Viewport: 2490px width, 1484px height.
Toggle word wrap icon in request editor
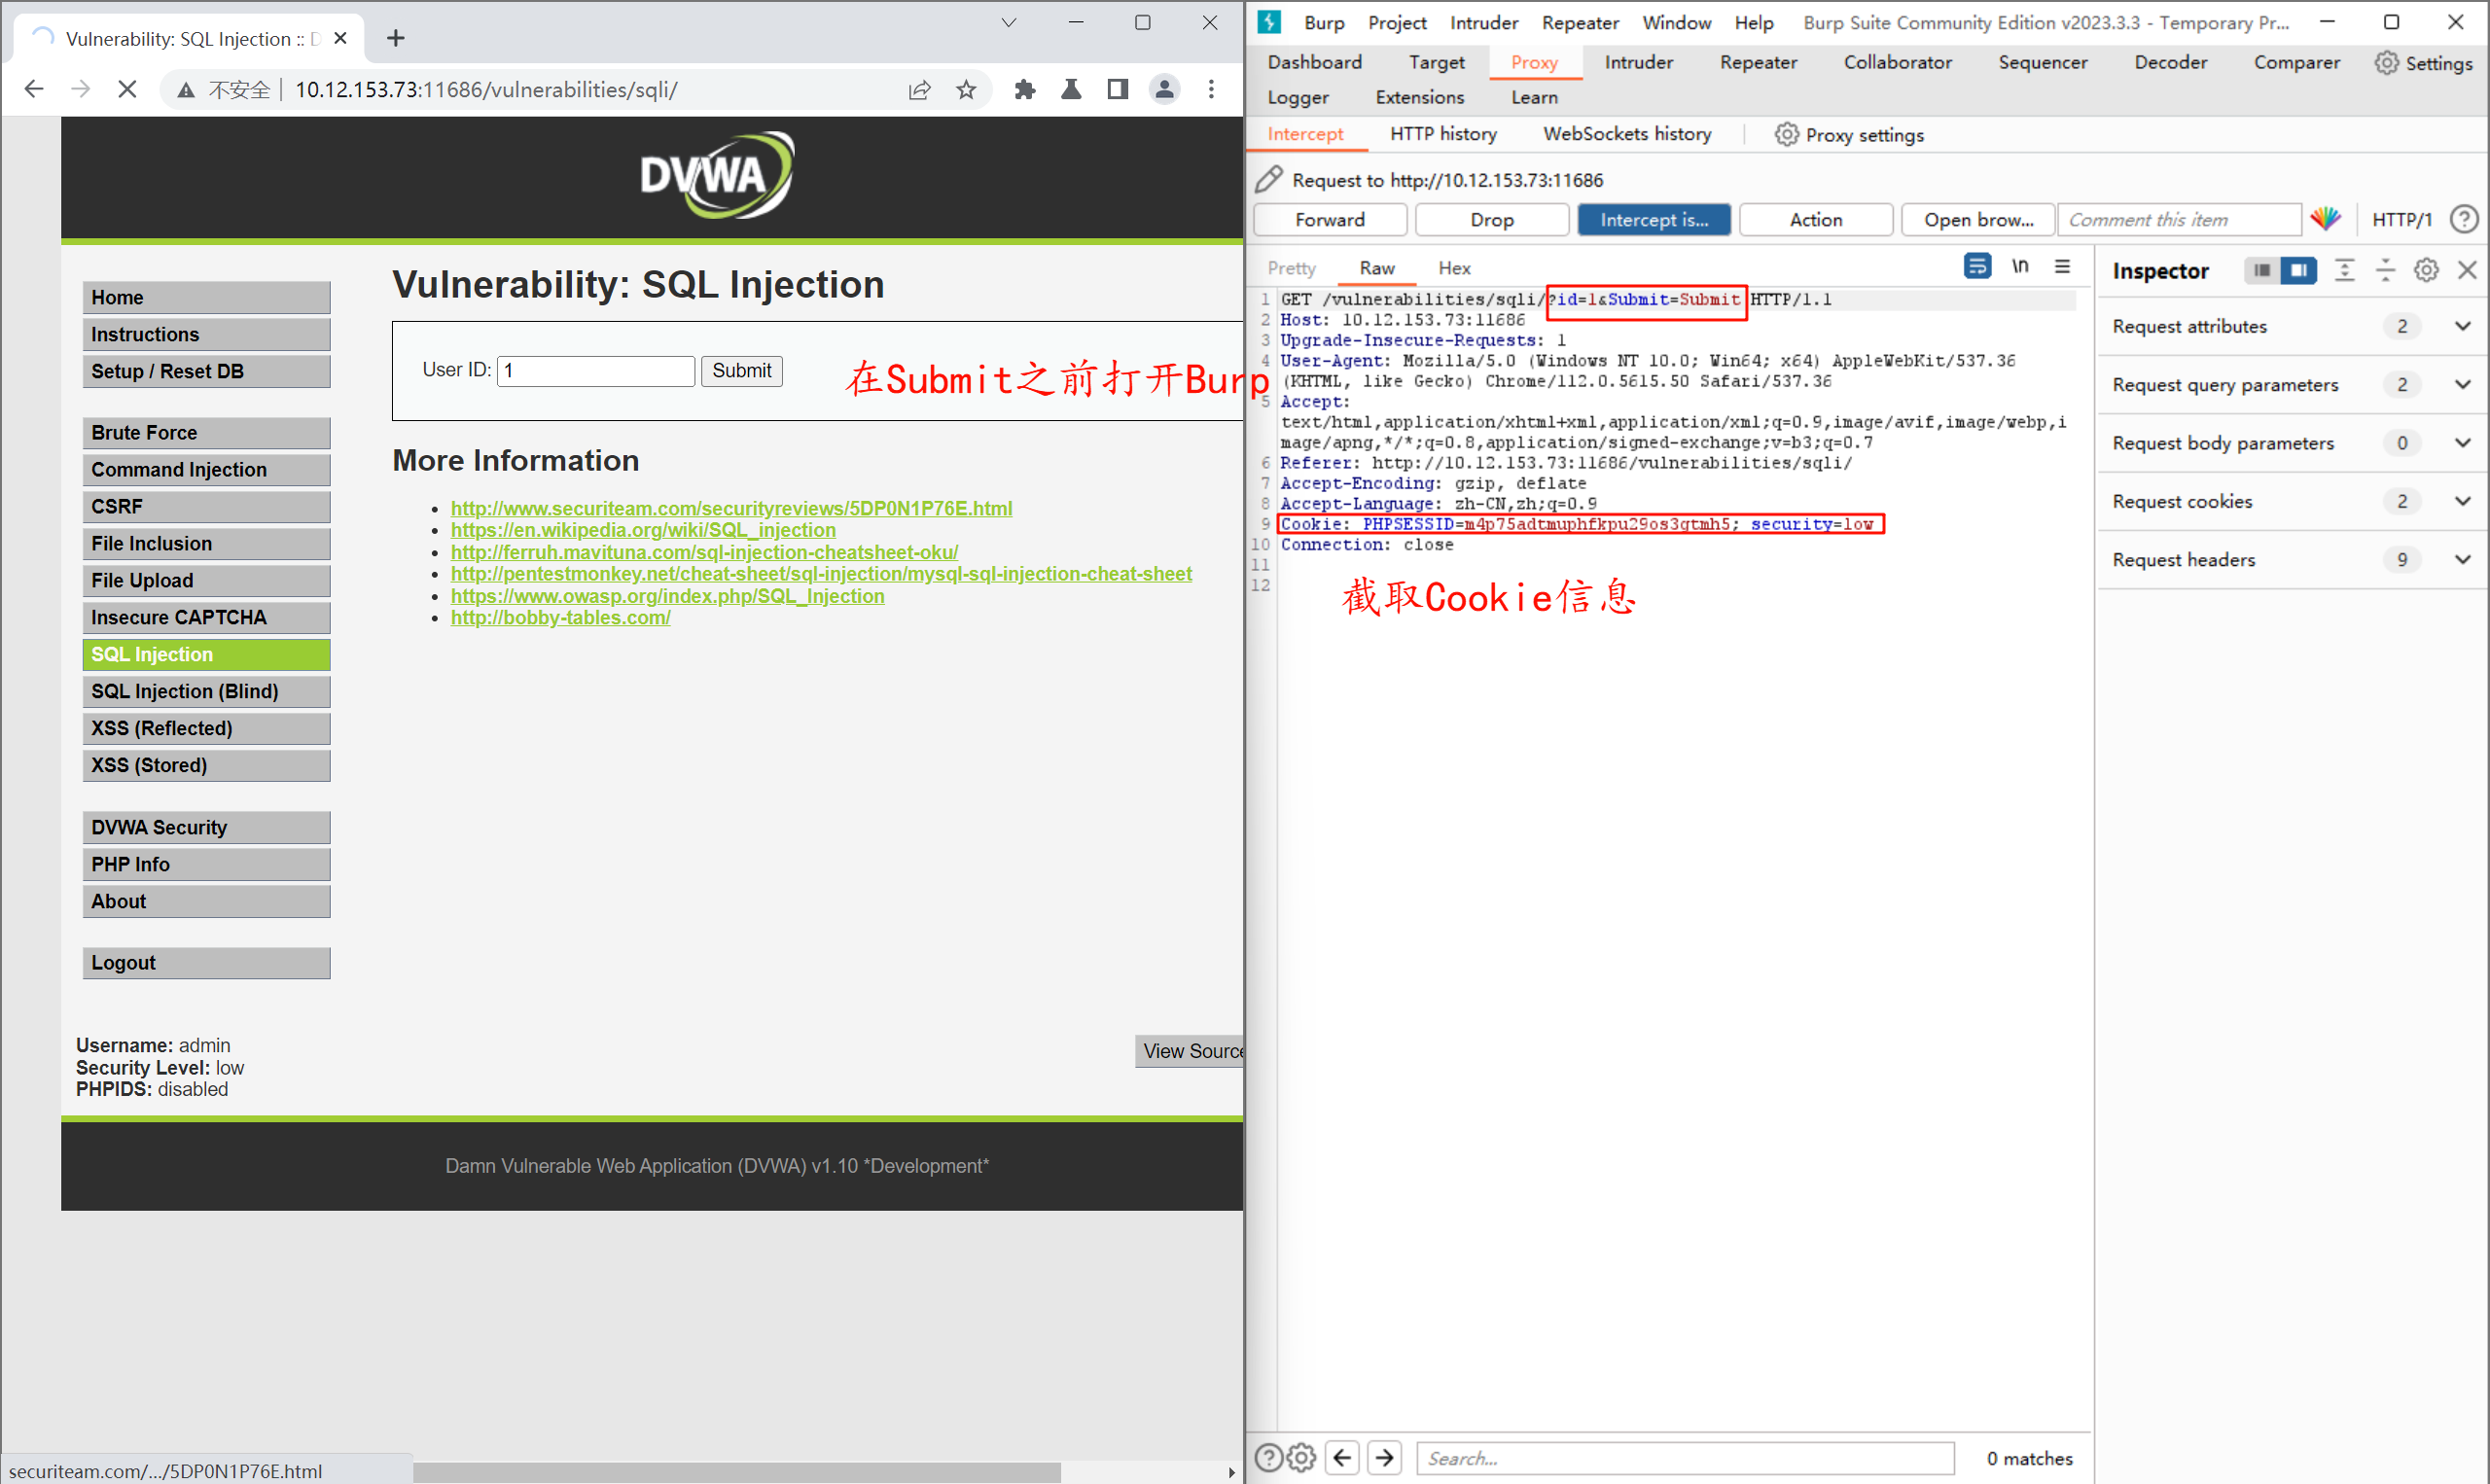click(1976, 266)
